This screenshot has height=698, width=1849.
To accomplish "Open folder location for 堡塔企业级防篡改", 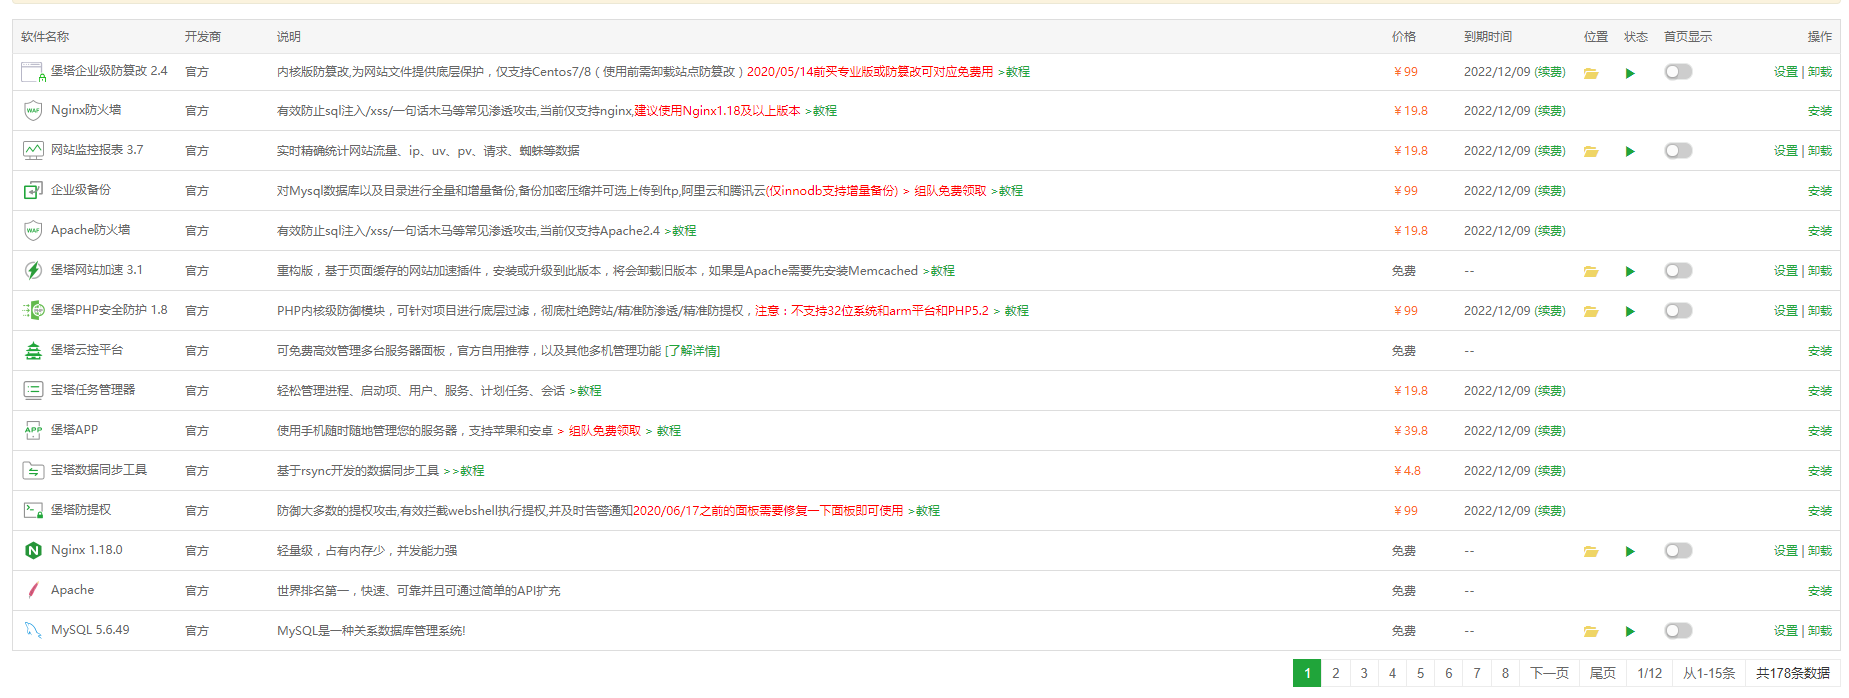I will 1590,73.
